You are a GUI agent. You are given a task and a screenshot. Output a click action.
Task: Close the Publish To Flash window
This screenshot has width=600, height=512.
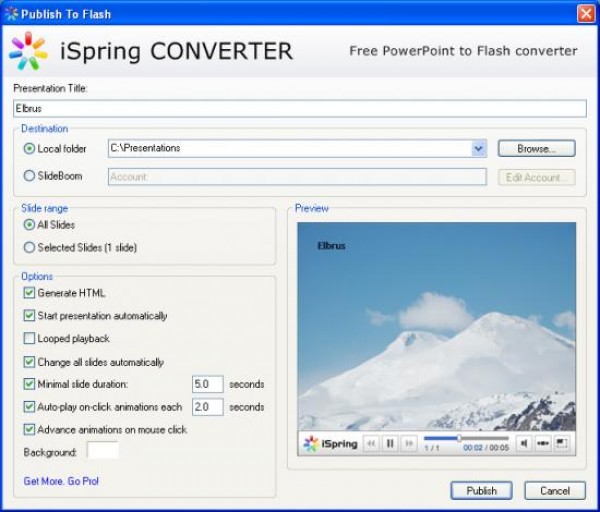point(586,14)
